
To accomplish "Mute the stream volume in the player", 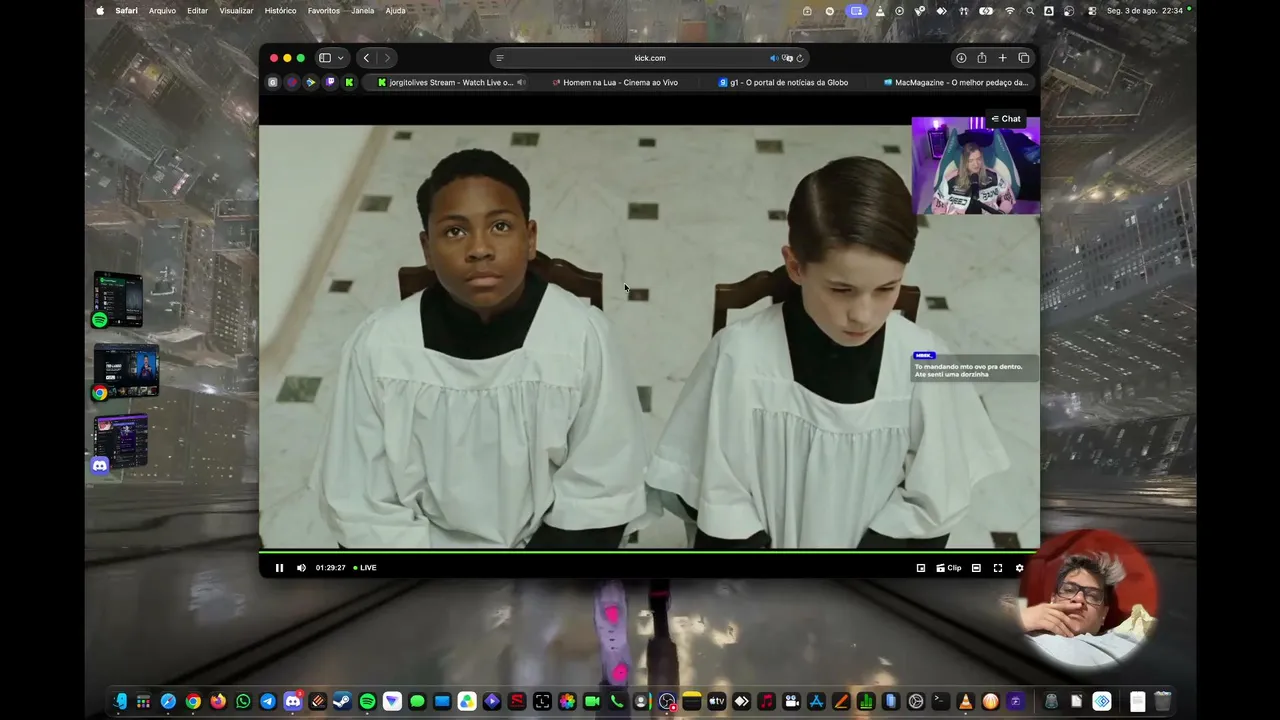I will [301, 568].
